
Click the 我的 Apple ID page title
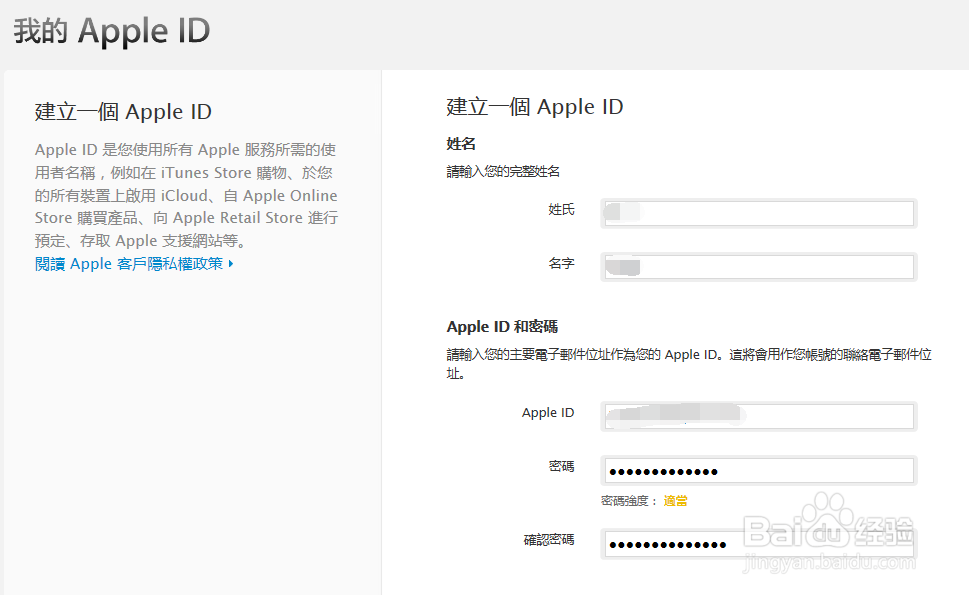click(112, 31)
